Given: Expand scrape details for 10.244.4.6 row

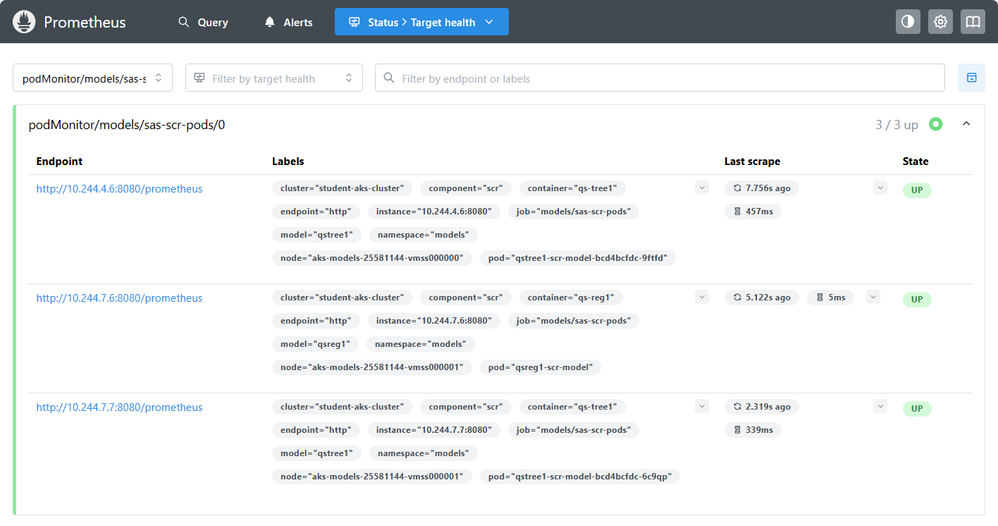Looking at the screenshot, I should (880, 188).
